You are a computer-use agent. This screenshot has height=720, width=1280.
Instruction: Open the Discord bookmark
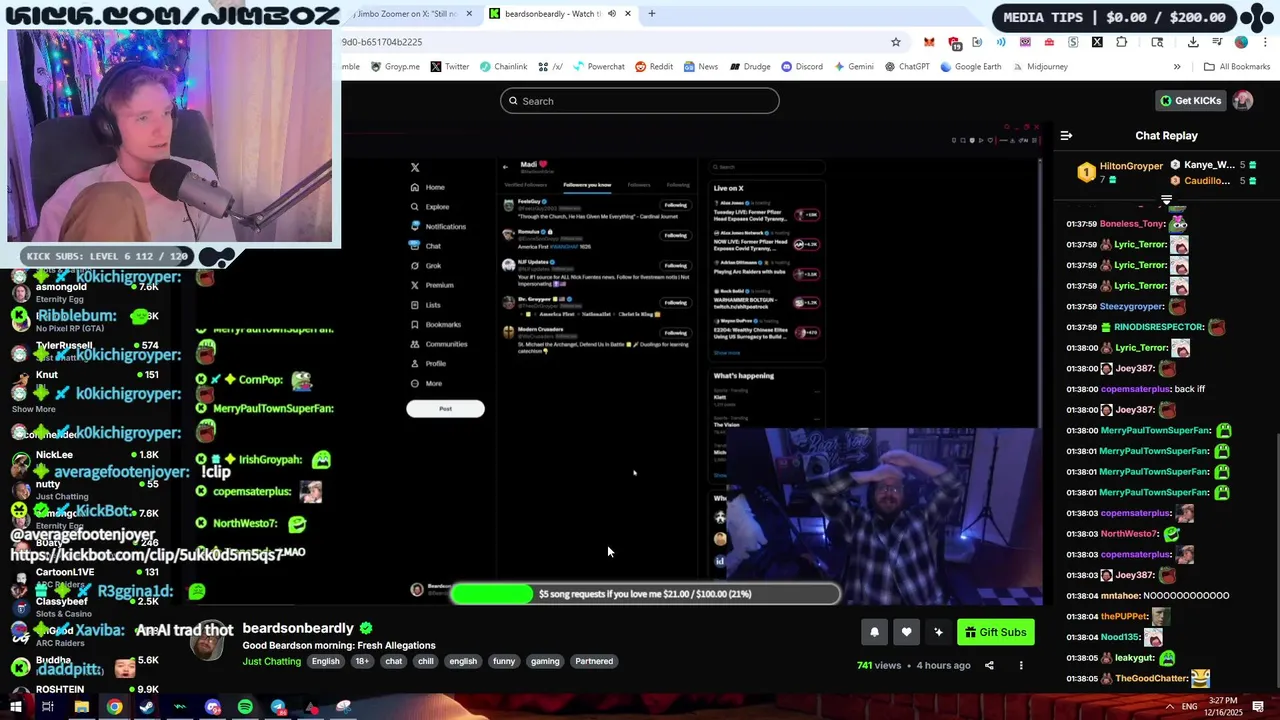[802, 67]
